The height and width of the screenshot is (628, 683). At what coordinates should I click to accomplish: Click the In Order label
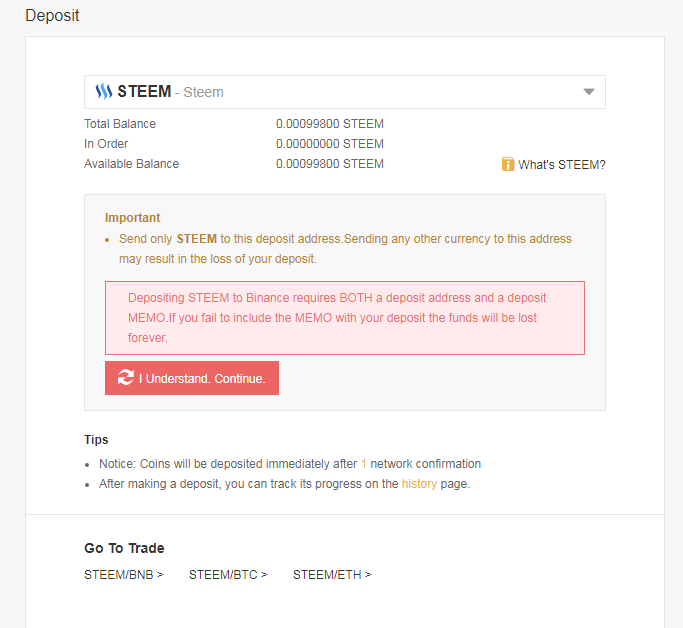106,144
